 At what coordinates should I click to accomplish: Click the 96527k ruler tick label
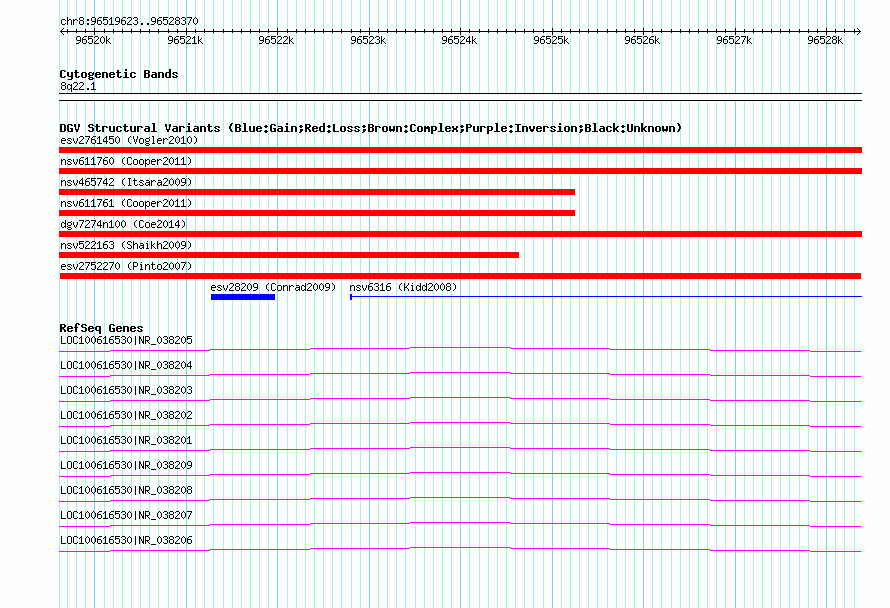(x=734, y=40)
